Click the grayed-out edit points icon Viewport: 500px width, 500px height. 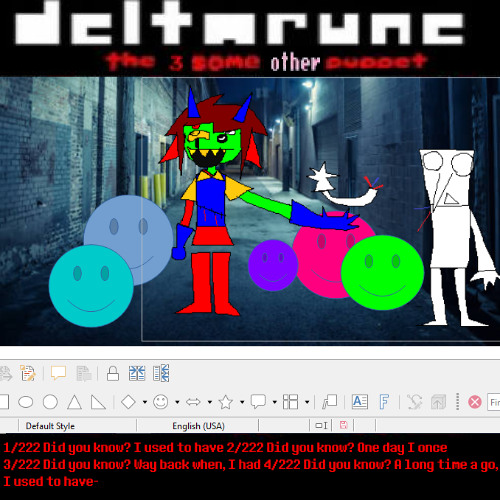[x=414, y=402]
